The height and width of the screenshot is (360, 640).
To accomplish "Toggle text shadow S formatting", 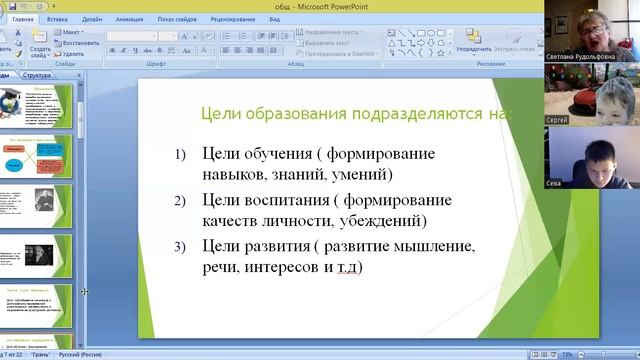I will 159,50.
